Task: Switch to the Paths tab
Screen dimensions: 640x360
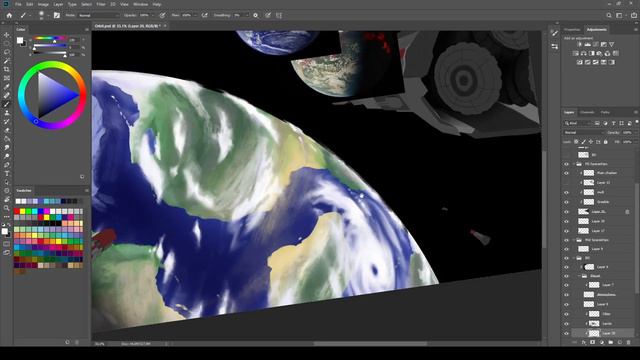Action: (605, 112)
